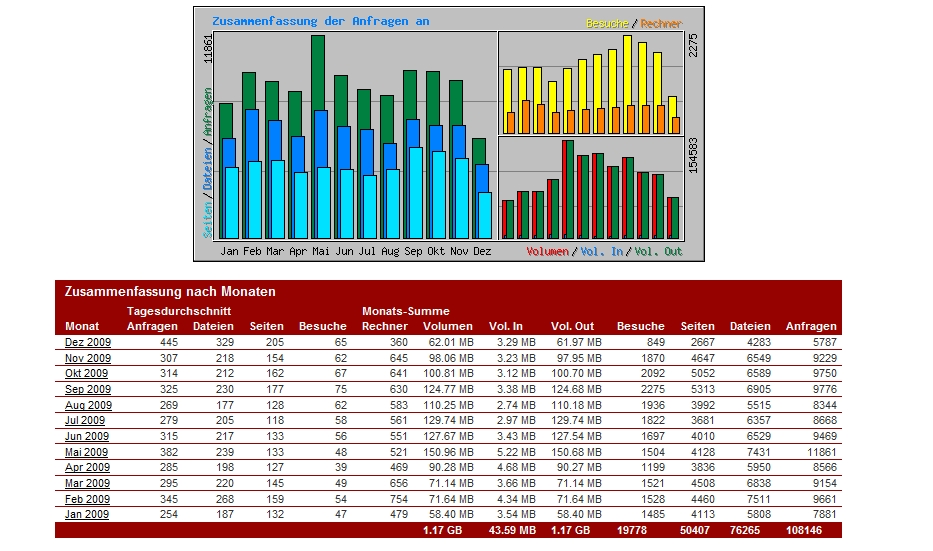Click the total Anfragen value 108146
933x551 pixels.
point(811,530)
